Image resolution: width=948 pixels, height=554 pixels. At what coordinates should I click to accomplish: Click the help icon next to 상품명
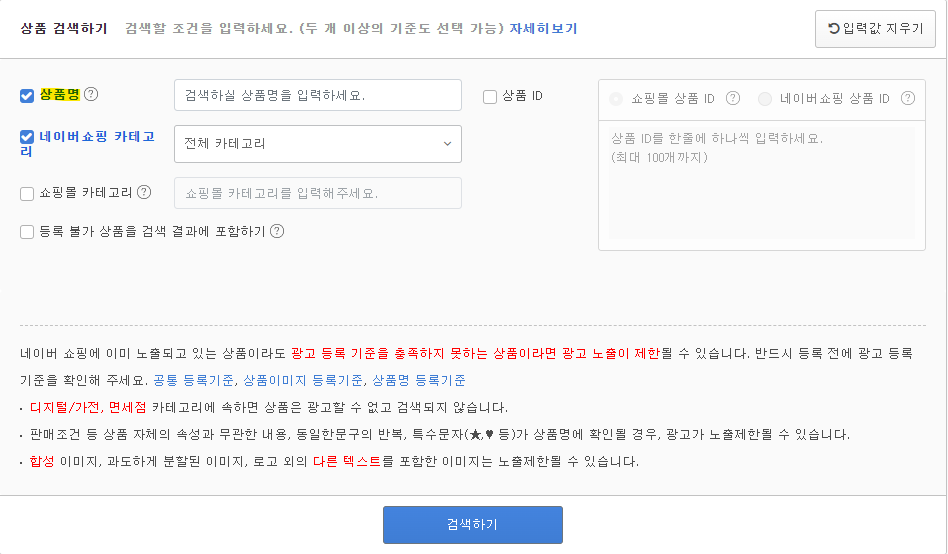point(91,94)
